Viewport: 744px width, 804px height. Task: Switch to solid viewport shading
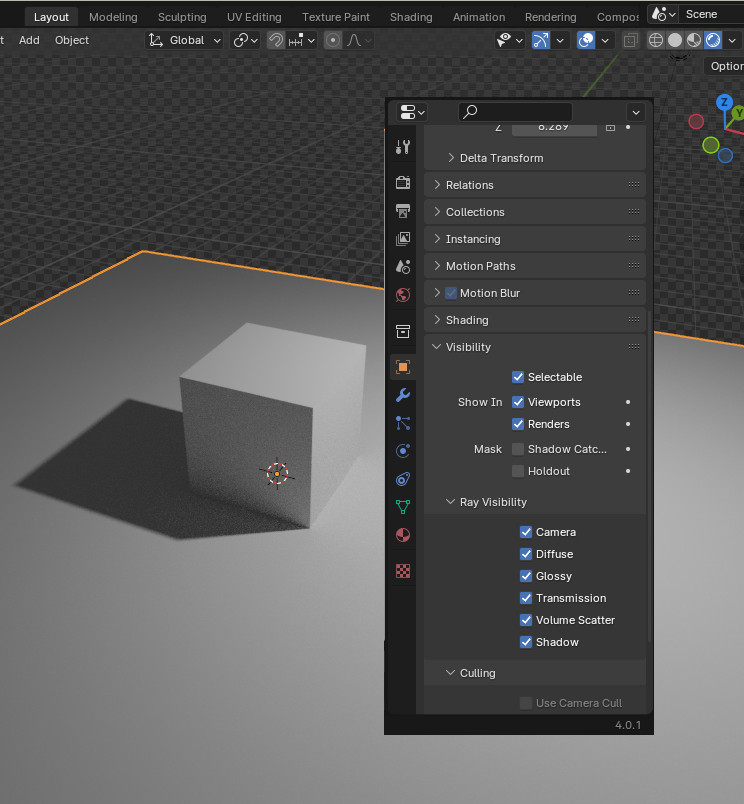pos(675,40)
